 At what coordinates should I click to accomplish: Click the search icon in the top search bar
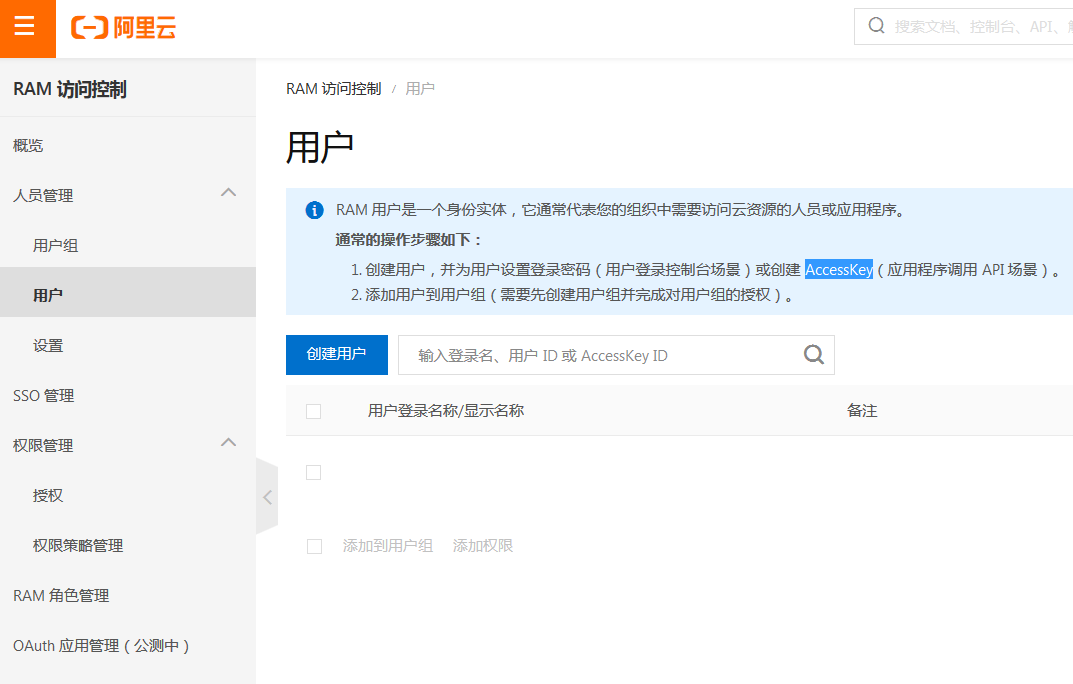[x=876, y=25]
